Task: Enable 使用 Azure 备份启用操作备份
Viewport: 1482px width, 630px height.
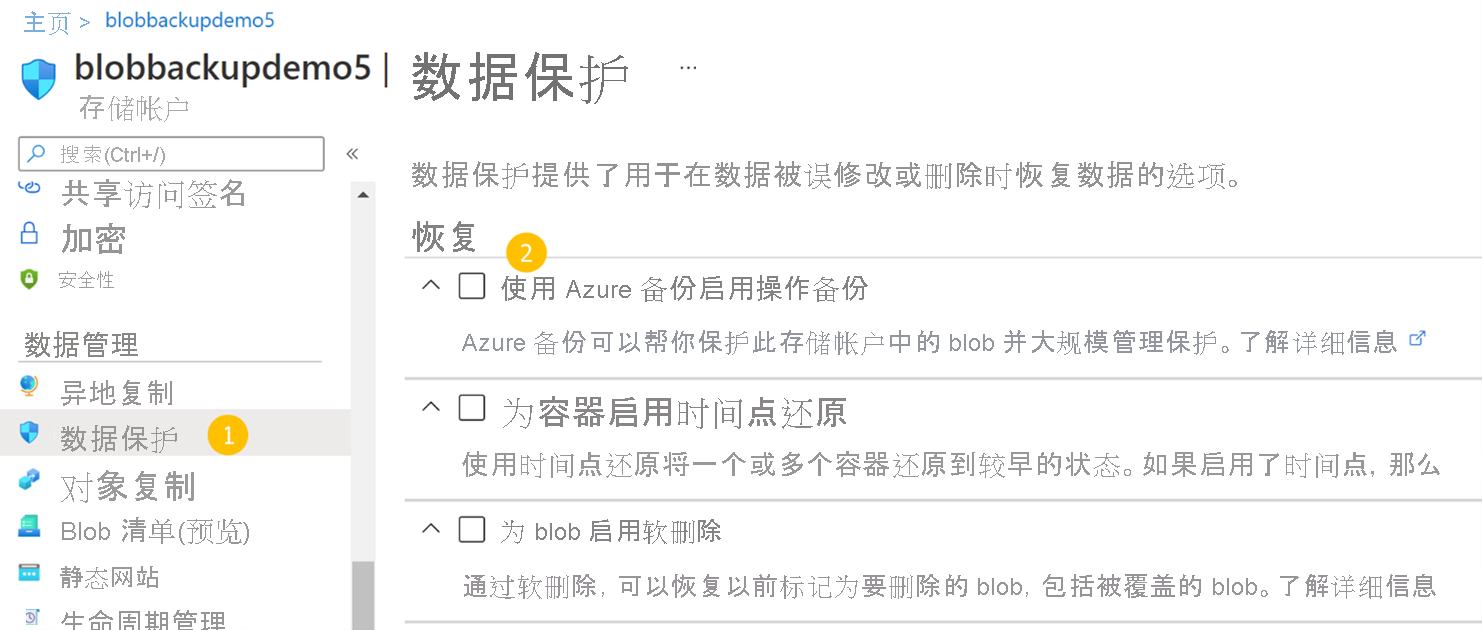Action: [x=470, y=285]
